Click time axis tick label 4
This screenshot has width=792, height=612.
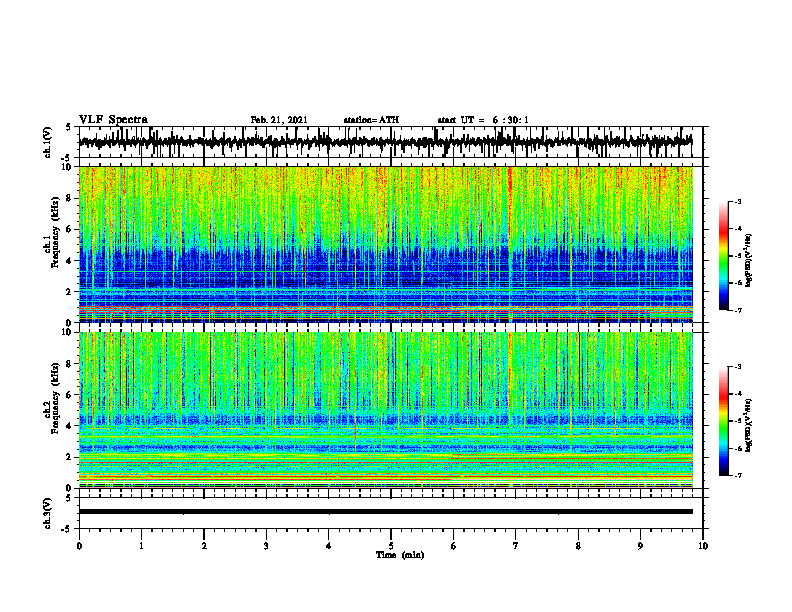tap(329, 546)
